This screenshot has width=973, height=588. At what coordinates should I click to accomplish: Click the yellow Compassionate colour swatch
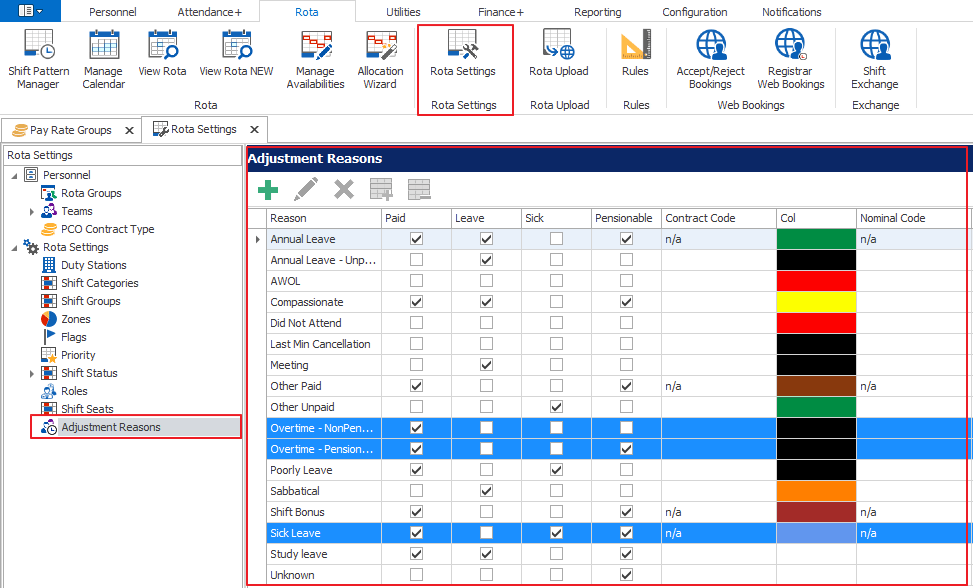[816, 302]
